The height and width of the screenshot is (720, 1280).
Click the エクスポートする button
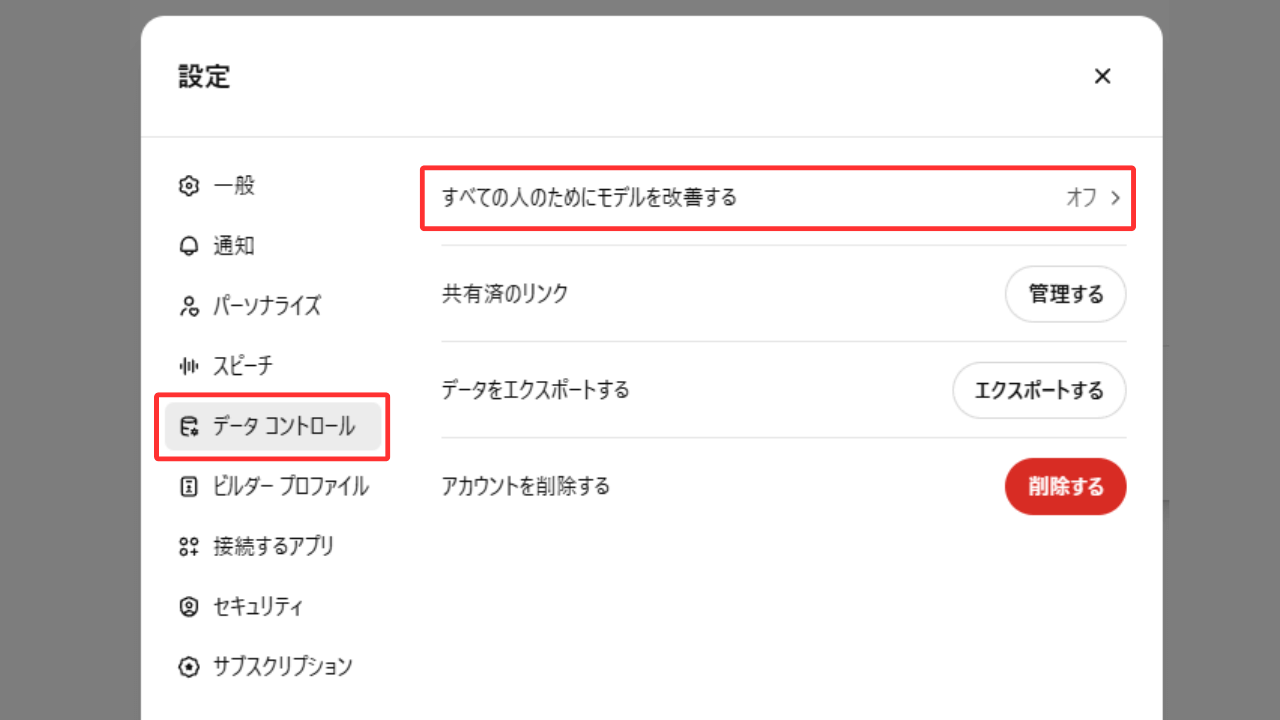click(1039, 390)
